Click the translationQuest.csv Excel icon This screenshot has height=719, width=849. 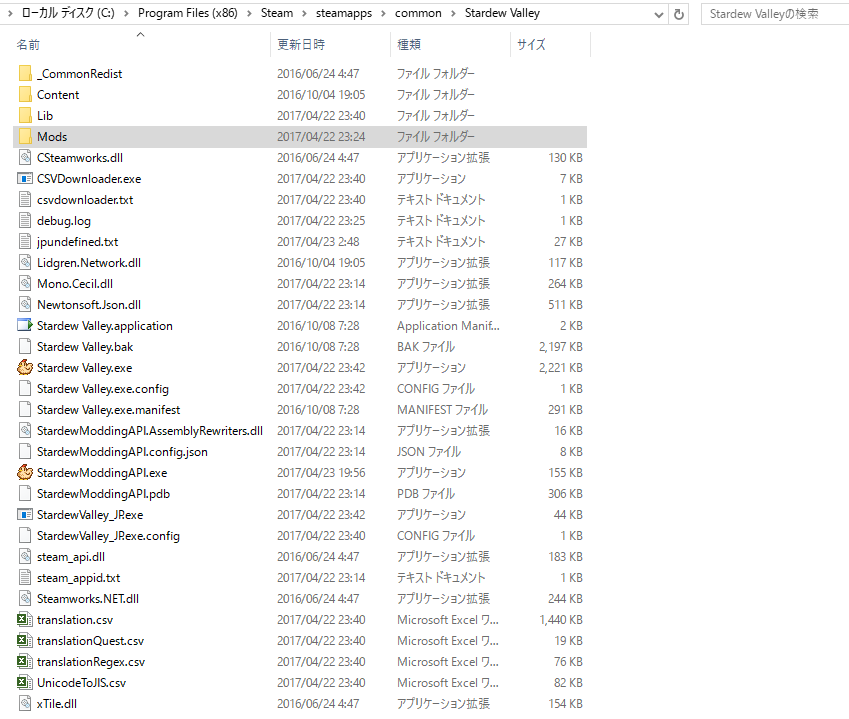click(x=25, y=641)
